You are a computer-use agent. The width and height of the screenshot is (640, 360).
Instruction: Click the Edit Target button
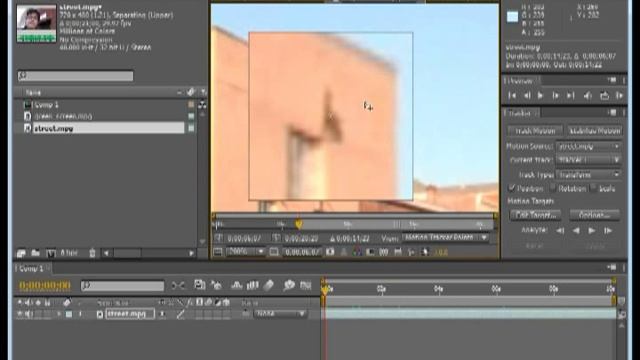[536, 215]
